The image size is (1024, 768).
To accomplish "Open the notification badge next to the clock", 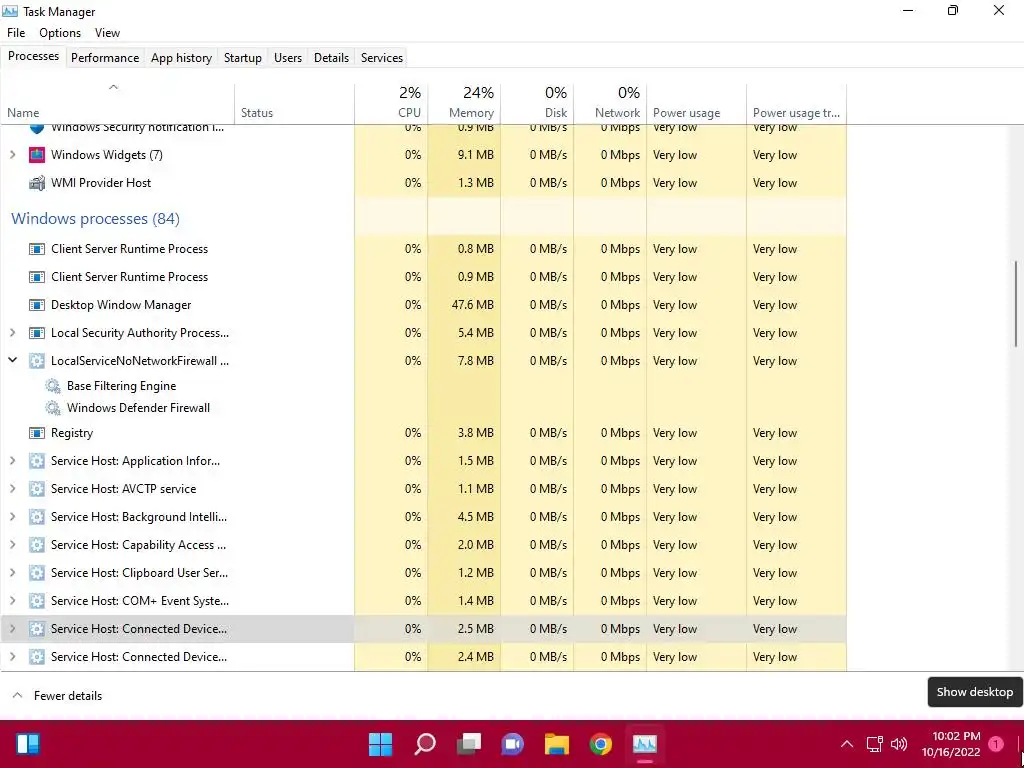I will [x=996, y=744].
